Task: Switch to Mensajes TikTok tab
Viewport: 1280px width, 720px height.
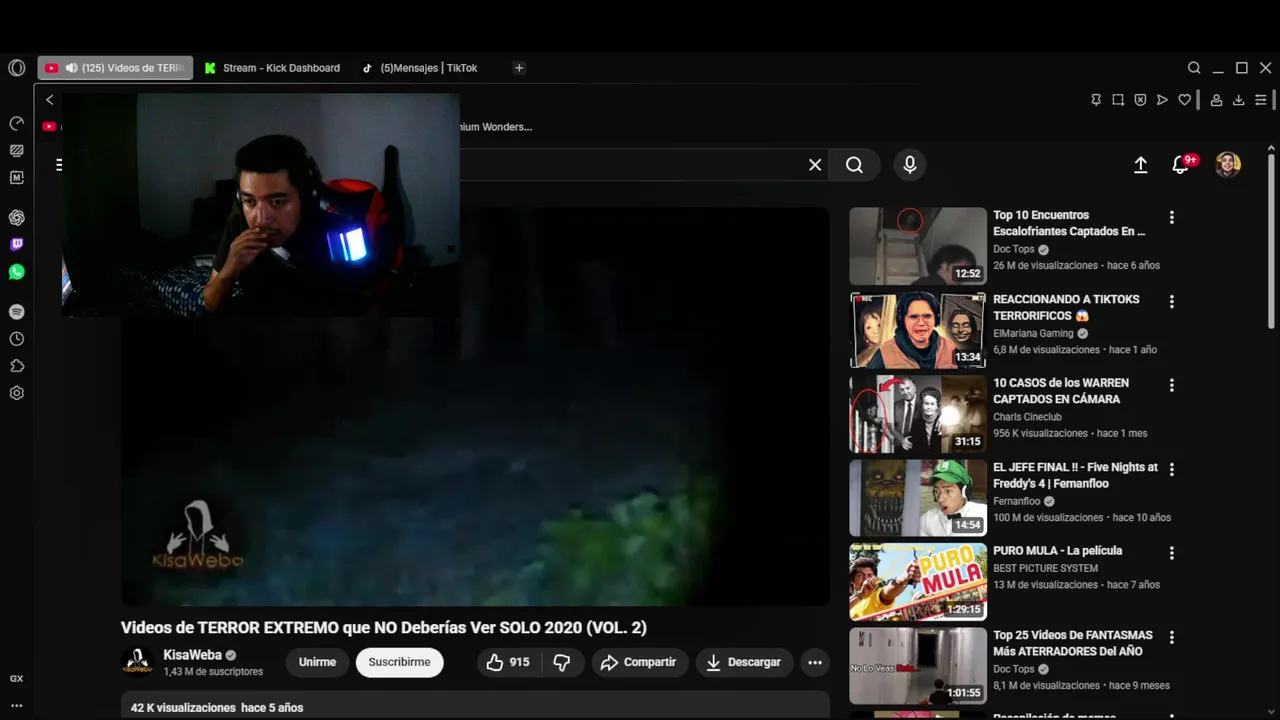Action: pos(420,68)
